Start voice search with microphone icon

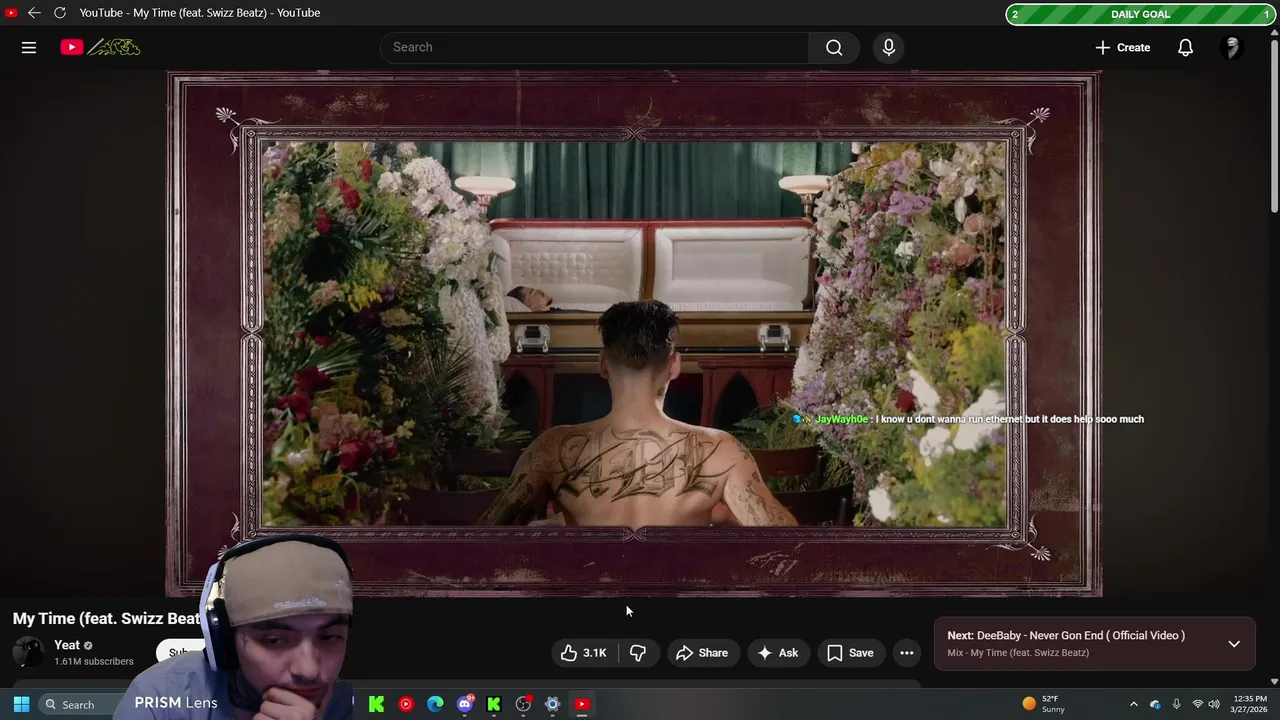tap(889, 47)
